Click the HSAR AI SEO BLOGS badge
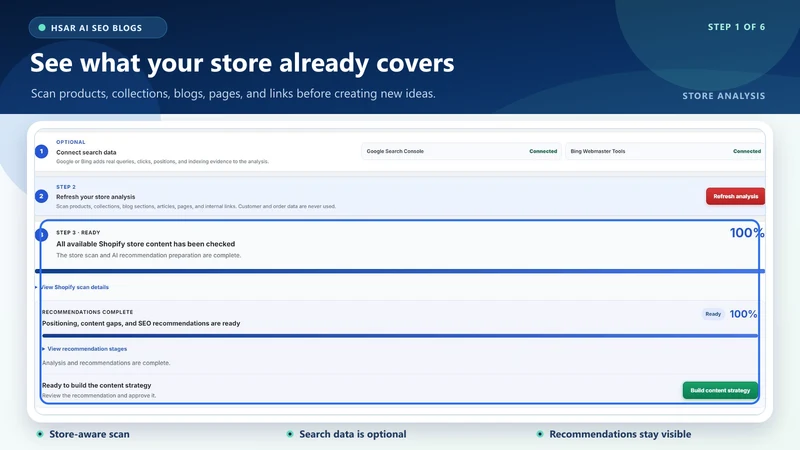 click(x=97, y=28)
